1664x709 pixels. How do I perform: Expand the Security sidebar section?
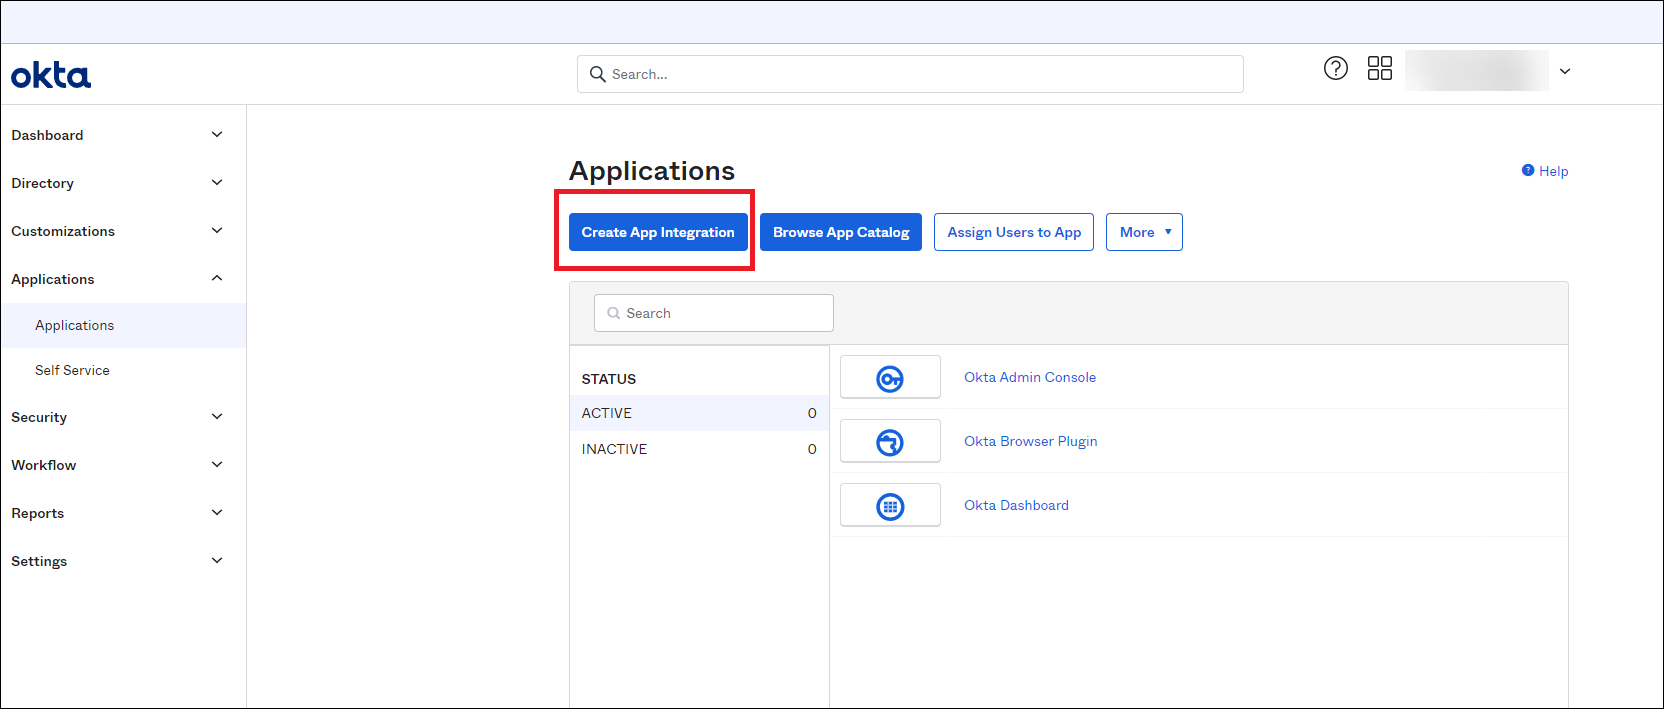(x=217, y=417)
